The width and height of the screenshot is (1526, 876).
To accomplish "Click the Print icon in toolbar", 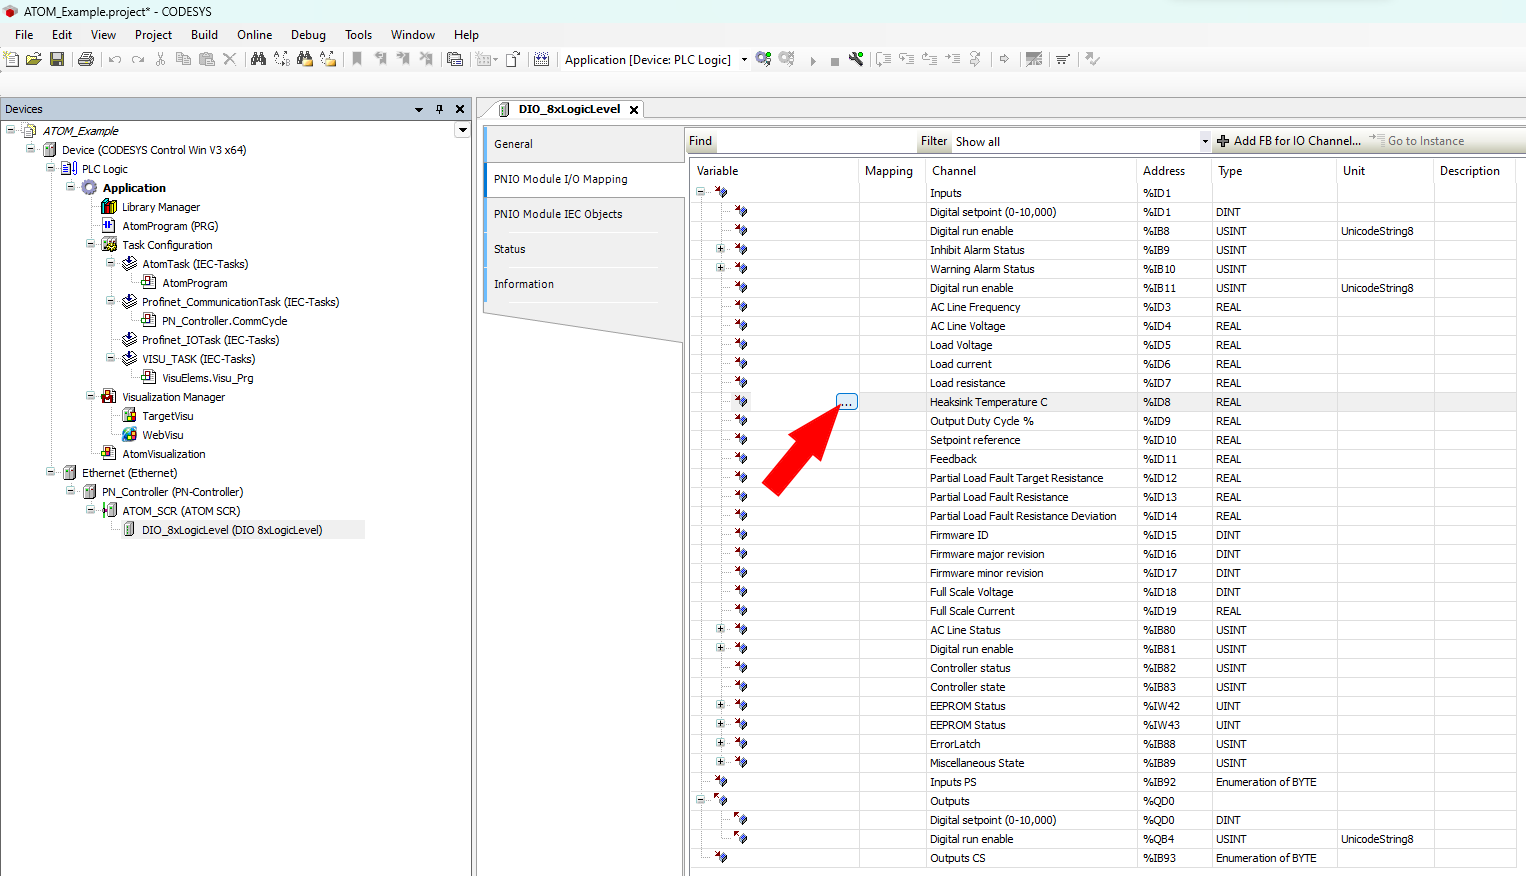I will pyautogui.click(x=86, y=60).
